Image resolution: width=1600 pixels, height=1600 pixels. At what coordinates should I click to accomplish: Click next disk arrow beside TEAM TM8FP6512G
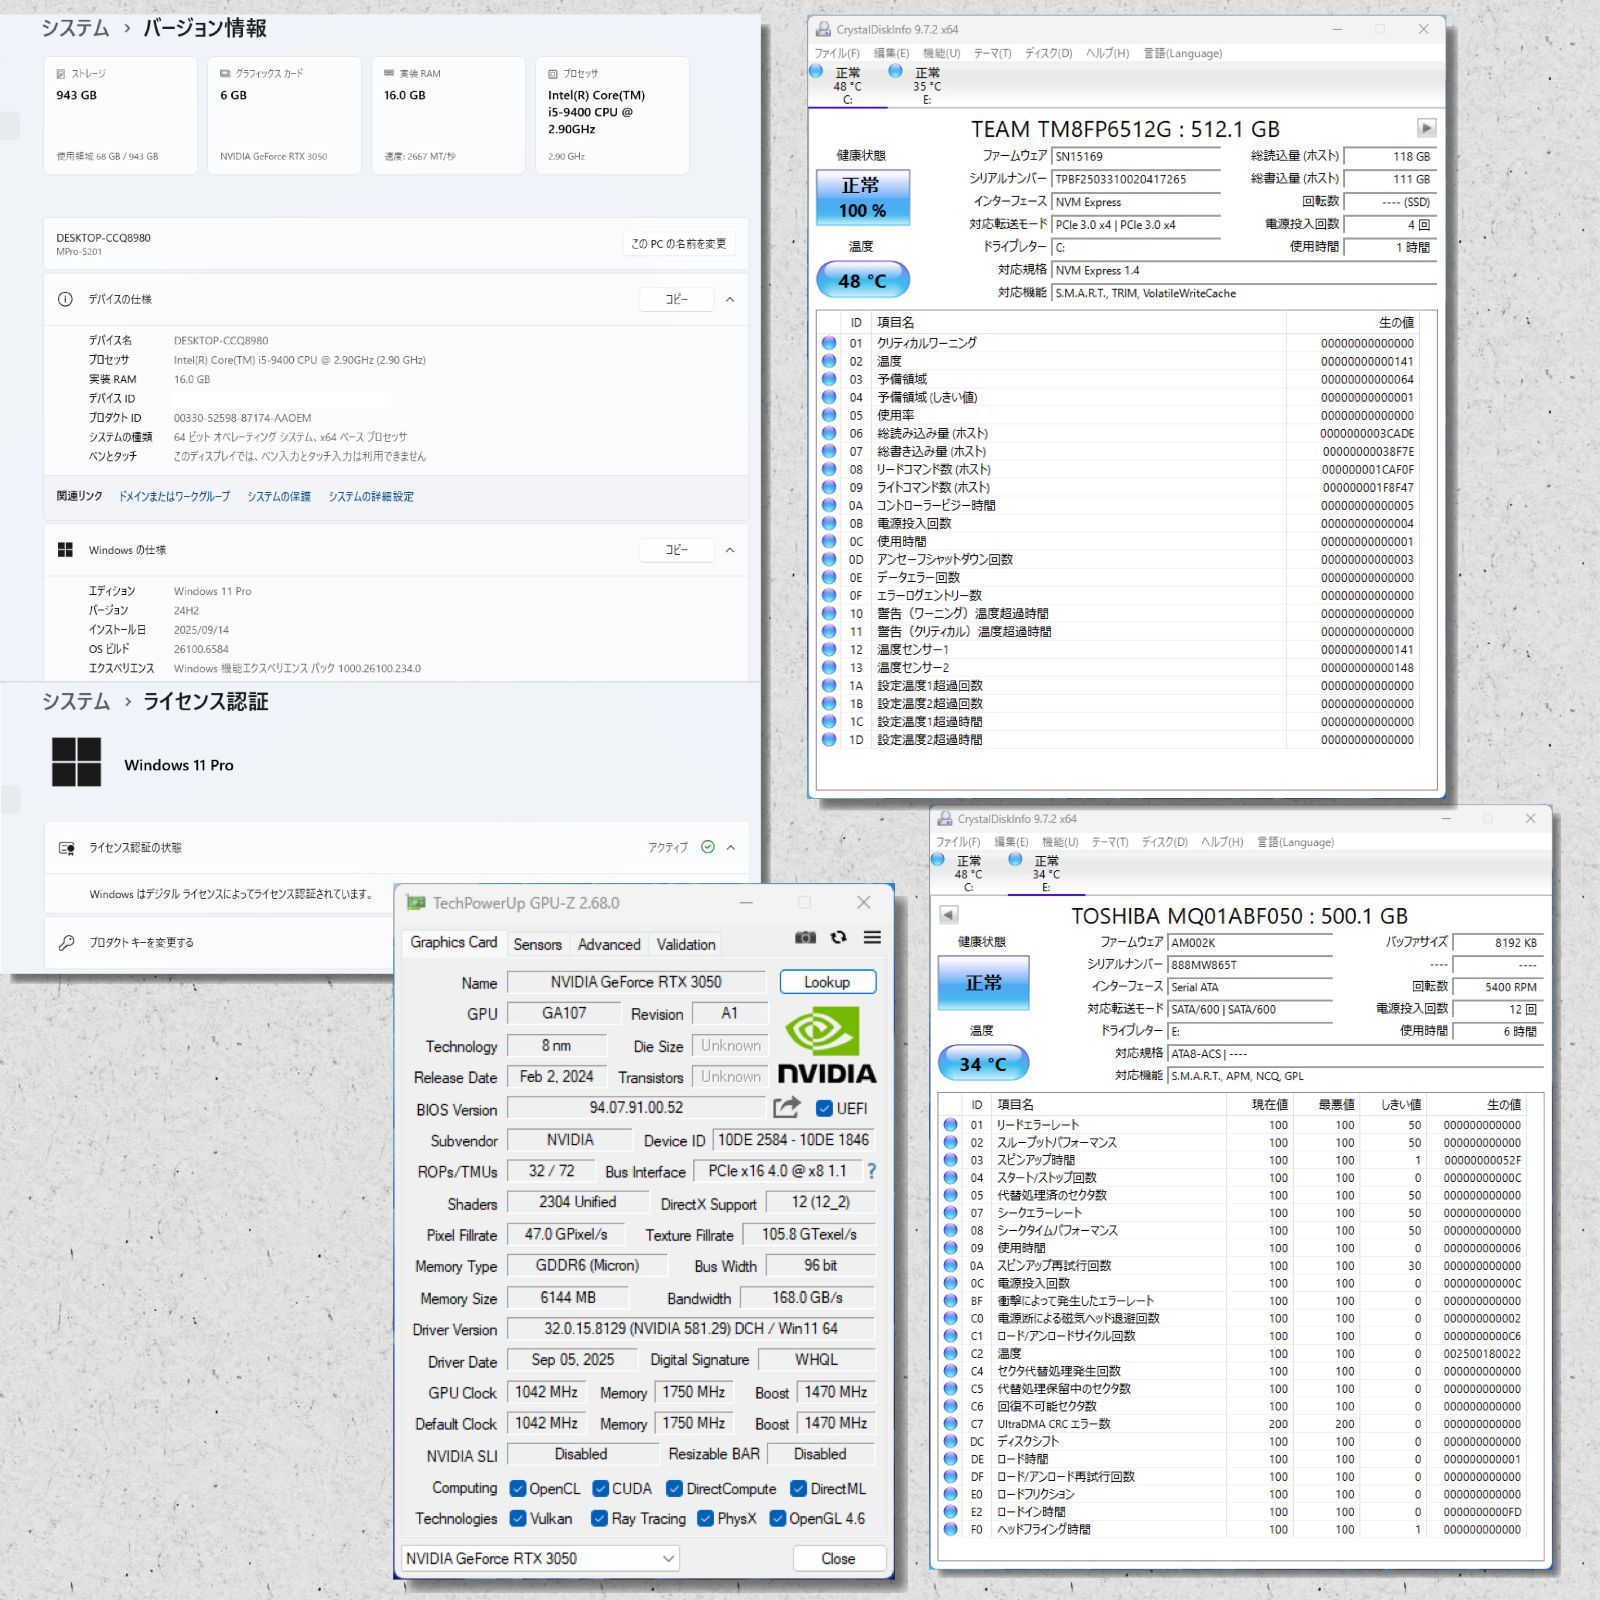pos(1426,128)
